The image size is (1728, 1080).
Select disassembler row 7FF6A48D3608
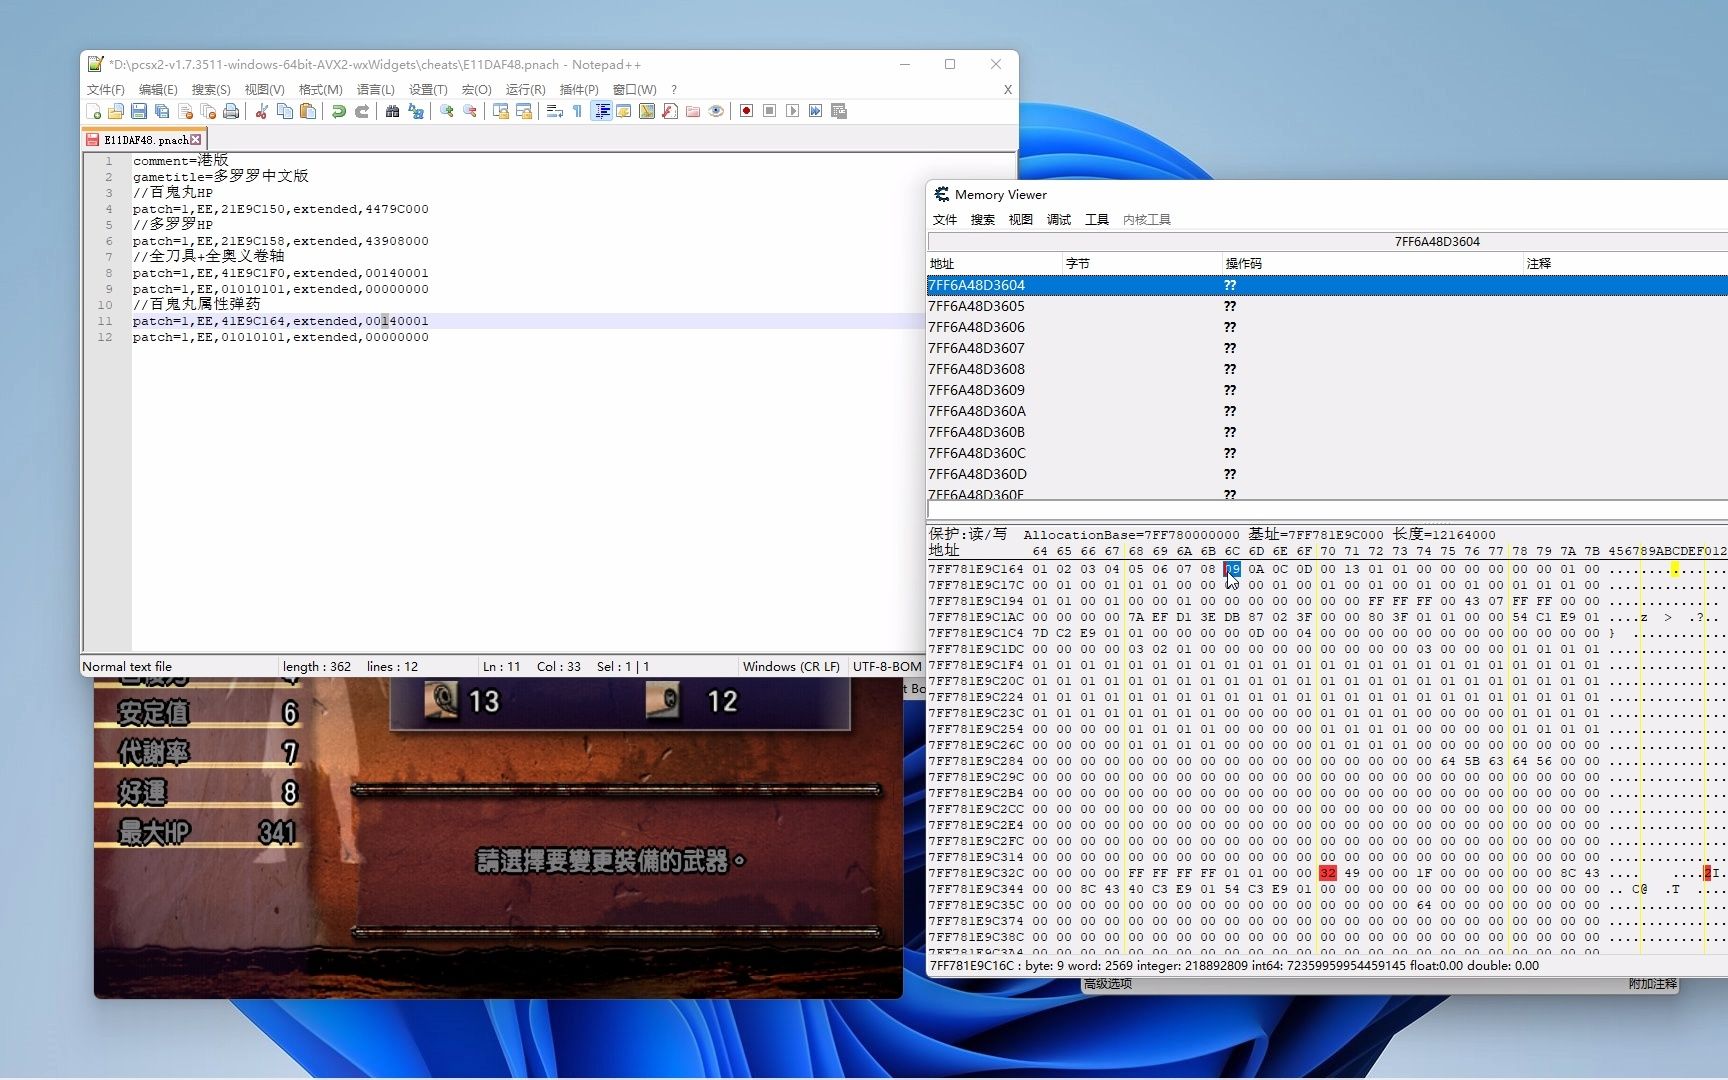click(1327, 369)
